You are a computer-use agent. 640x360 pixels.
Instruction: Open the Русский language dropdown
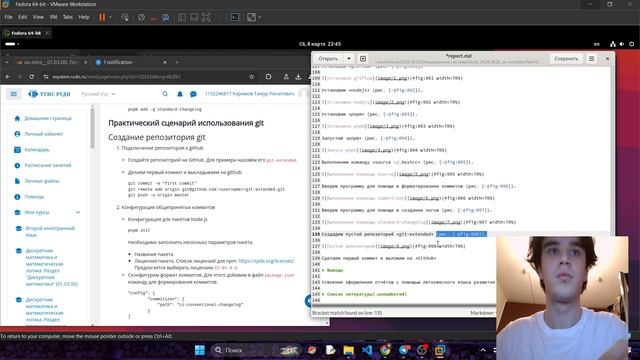pyautogui.click(x=98, y=94)
